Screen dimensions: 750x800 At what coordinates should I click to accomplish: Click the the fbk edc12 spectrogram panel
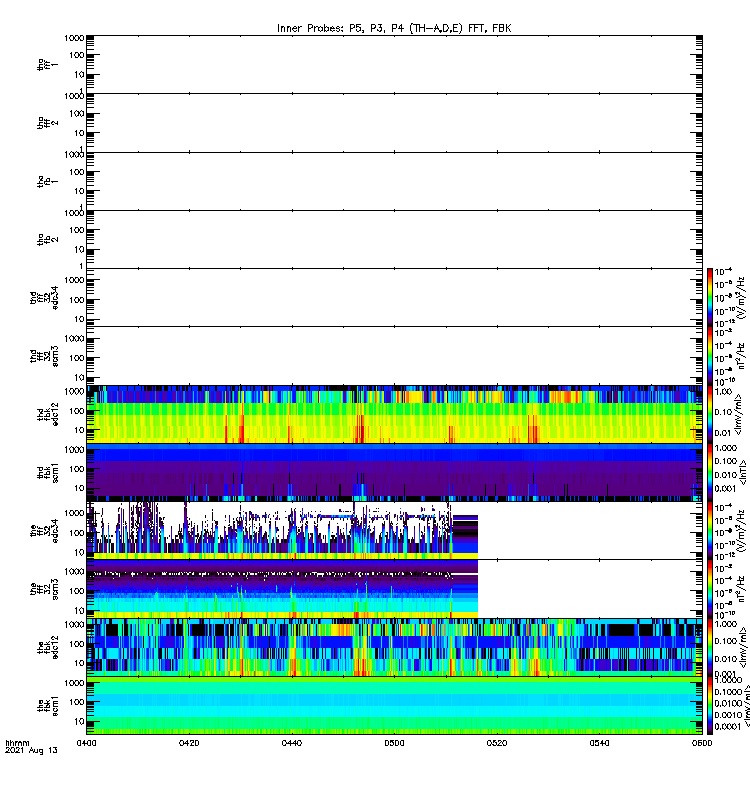tap(394, 647)
